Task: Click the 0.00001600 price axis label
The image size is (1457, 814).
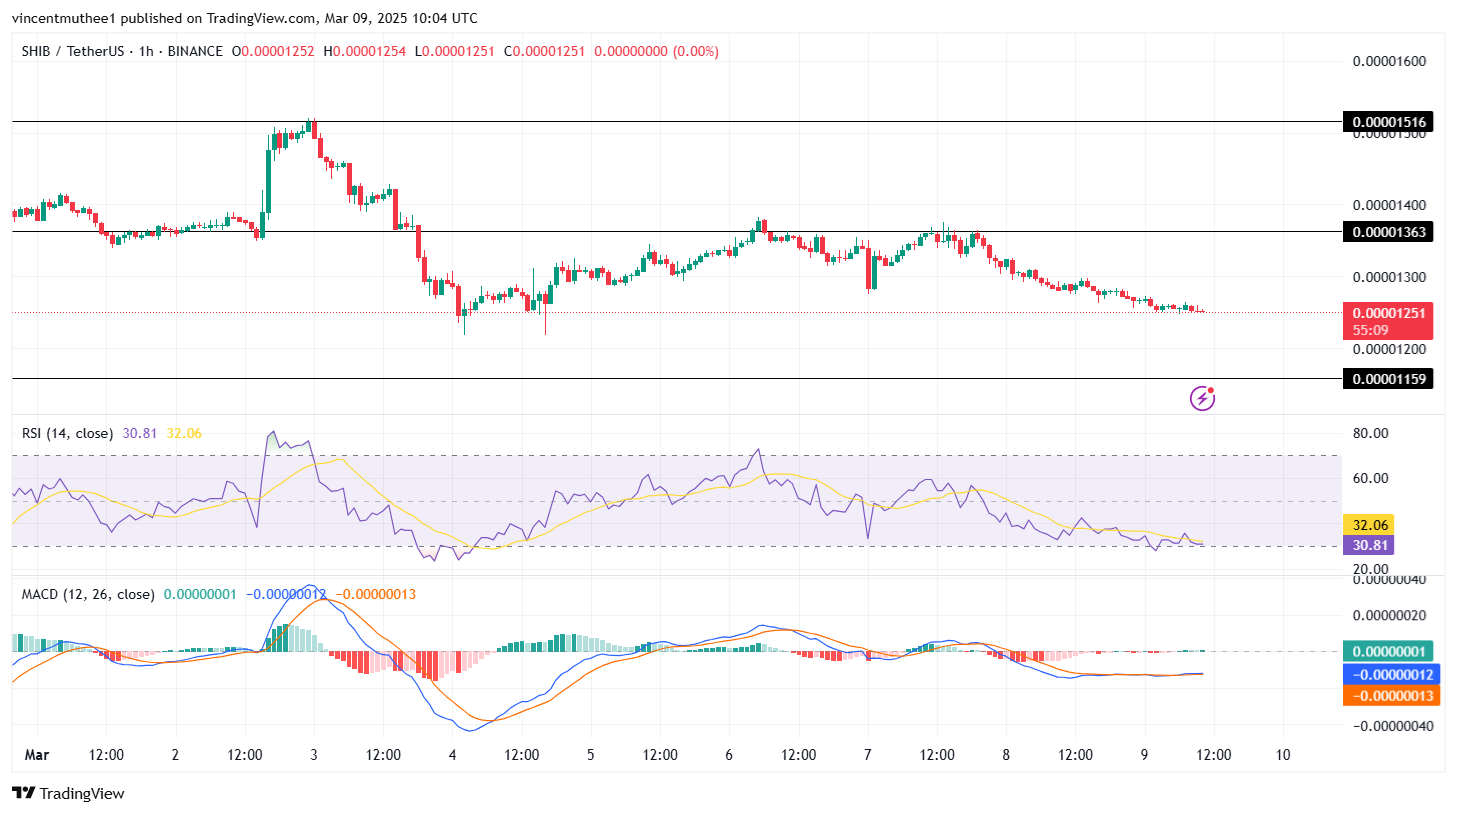Action: point(1389,61)
